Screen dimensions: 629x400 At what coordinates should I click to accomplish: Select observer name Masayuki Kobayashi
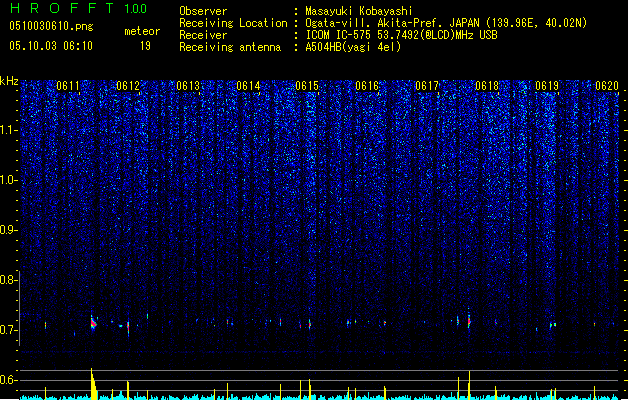coord(359,11)
